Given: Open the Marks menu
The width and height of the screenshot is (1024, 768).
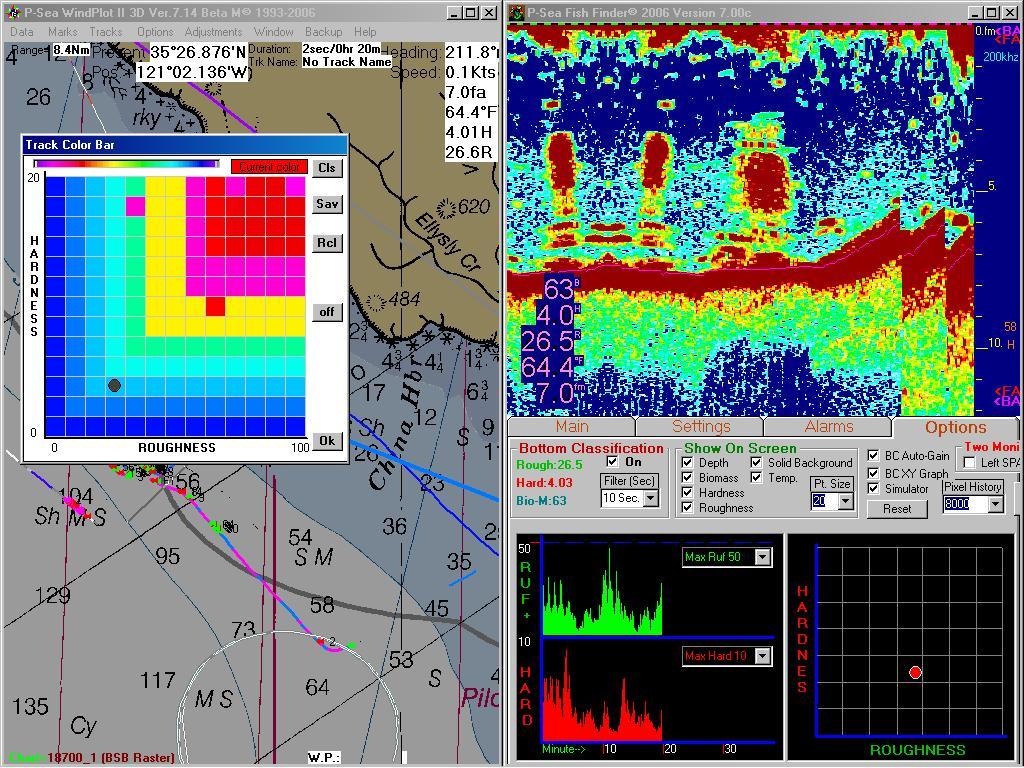Looking at the screenshot, I should coord(63,31).
